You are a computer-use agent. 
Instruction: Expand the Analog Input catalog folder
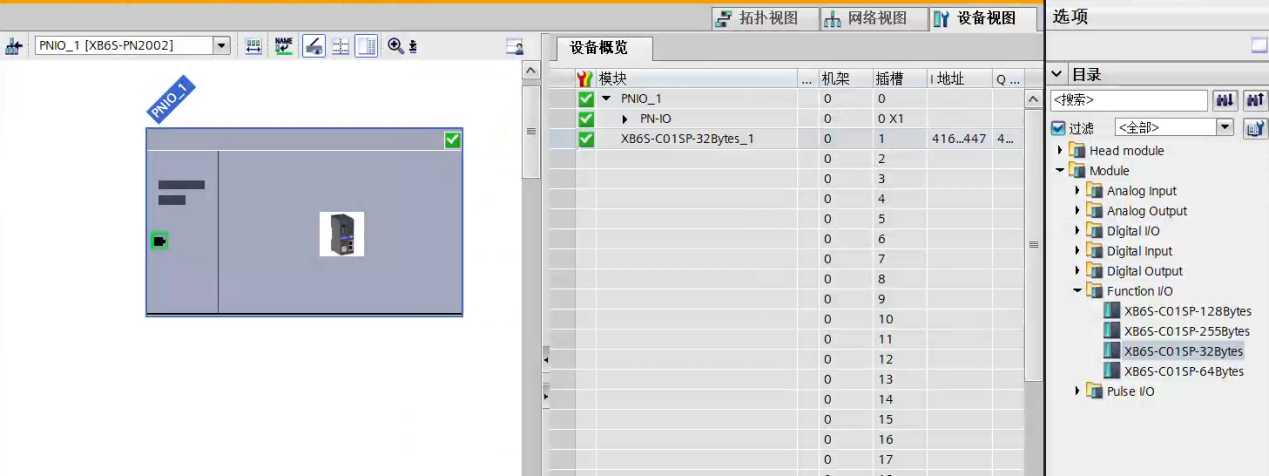pyautogui.click(x=1078, y=191)
